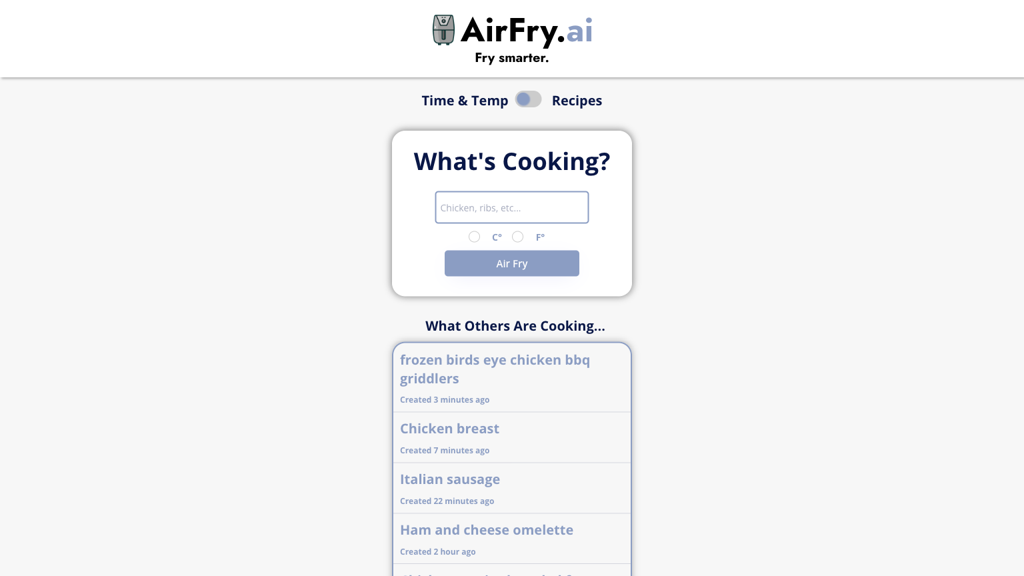Viewport: 1024px width, 576px height.
Task: Click the 'Created 3 minutes ago' timestamp
Action: tap(443, 399)
